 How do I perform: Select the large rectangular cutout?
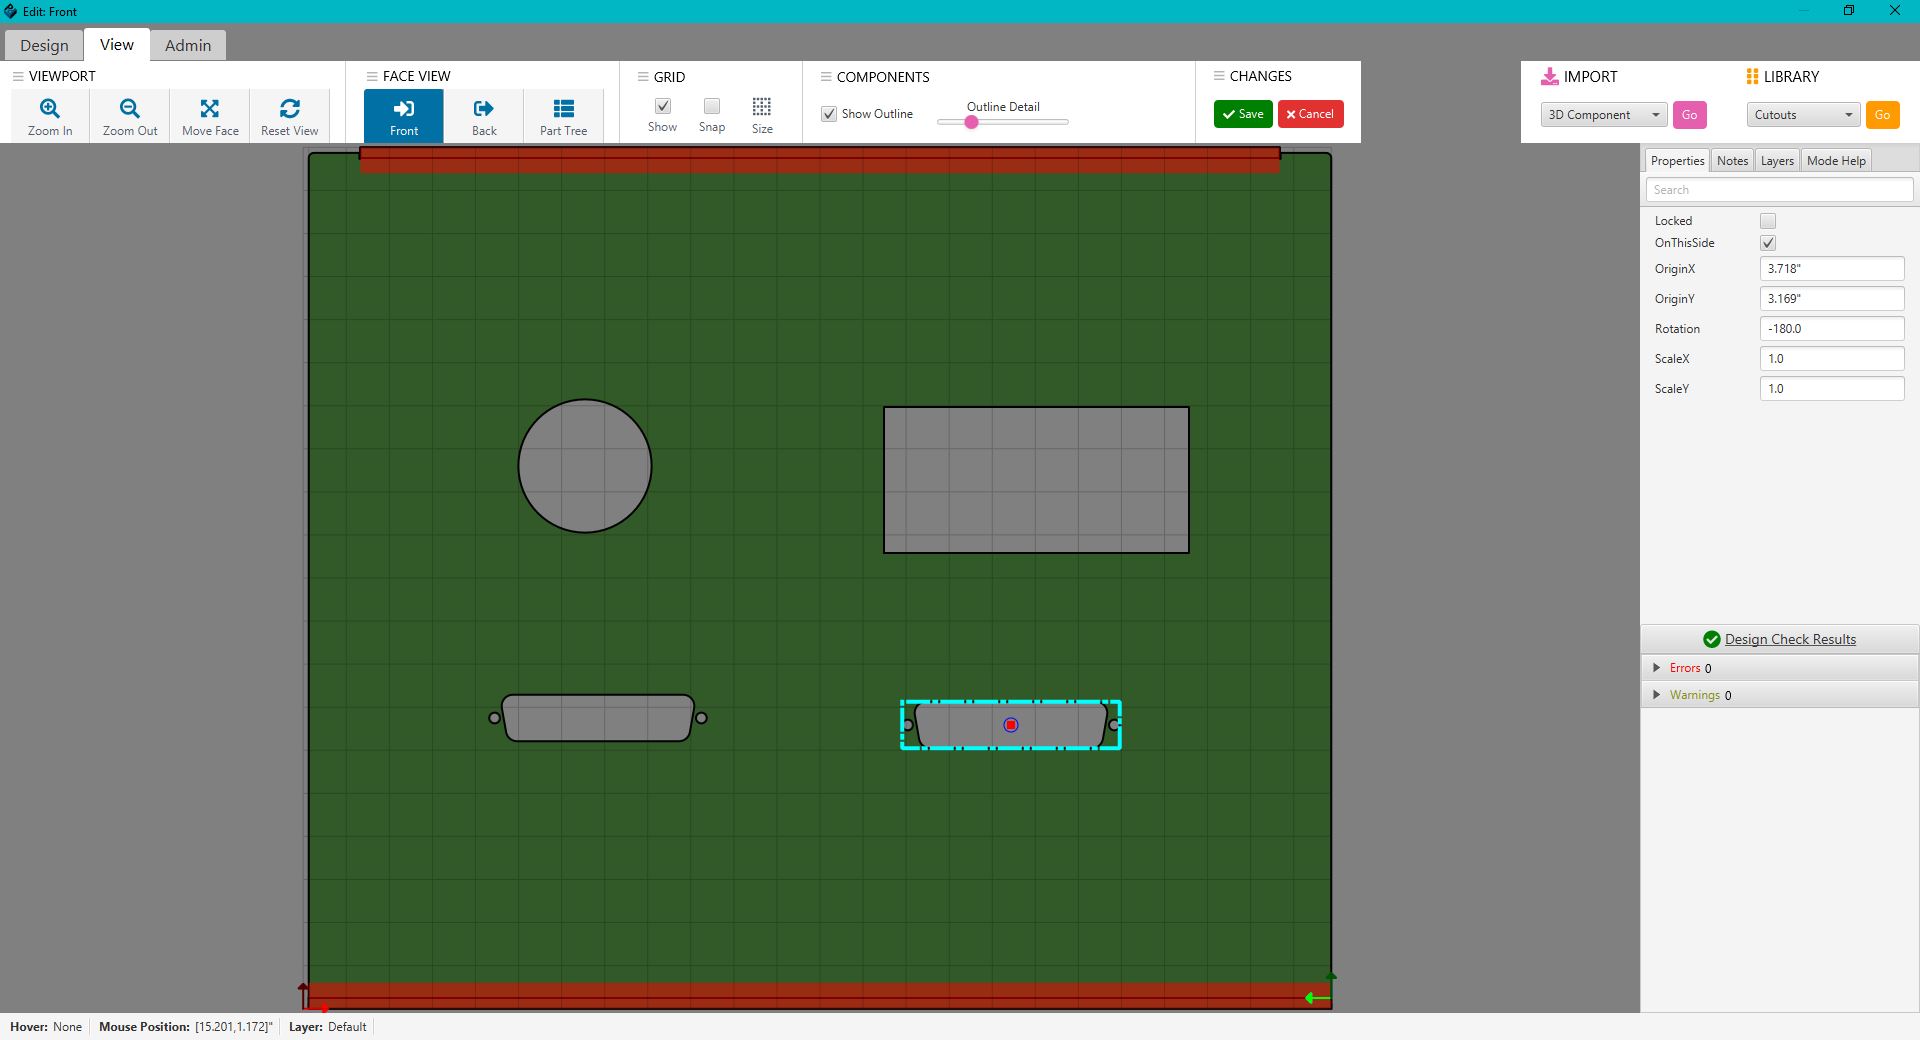[x=1036, y=480]
